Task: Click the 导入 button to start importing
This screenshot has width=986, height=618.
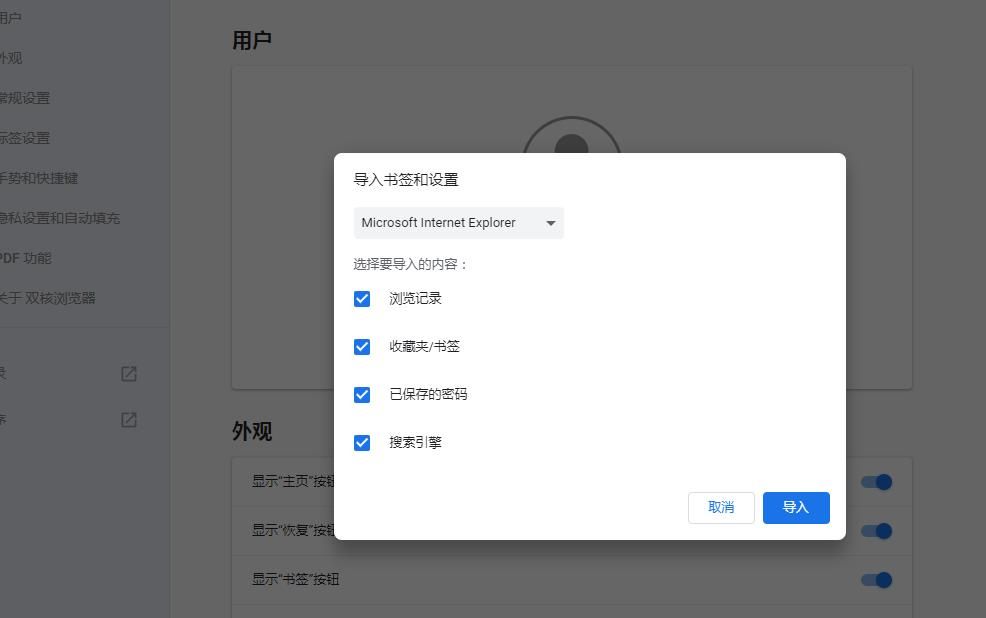Action: pyautogui.click(x=796, y=508)
